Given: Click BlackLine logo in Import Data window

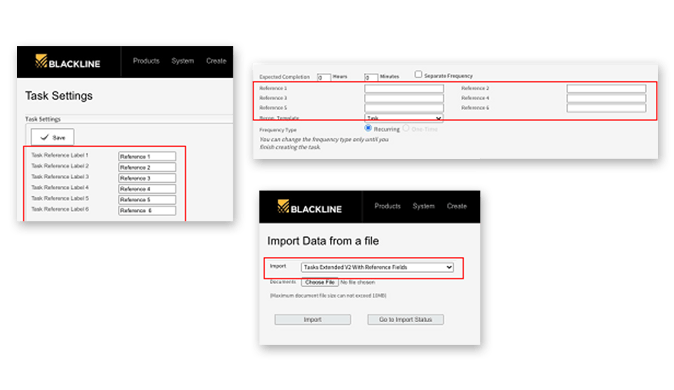Looking at the screenshot, I should 309,207.
